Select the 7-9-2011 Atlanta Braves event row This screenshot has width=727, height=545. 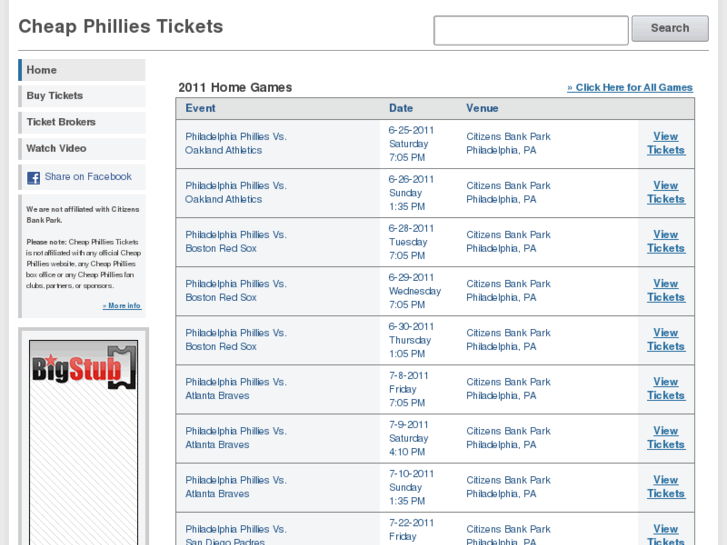(x=236, y=438)
